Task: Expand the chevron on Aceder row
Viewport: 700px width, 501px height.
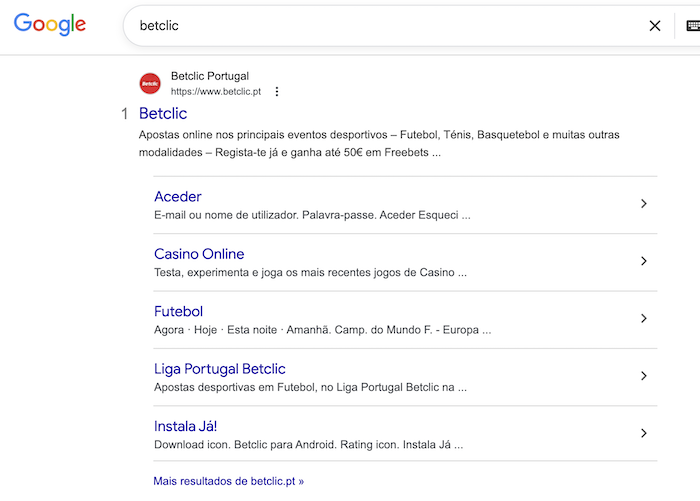Action: pos(643,204)
